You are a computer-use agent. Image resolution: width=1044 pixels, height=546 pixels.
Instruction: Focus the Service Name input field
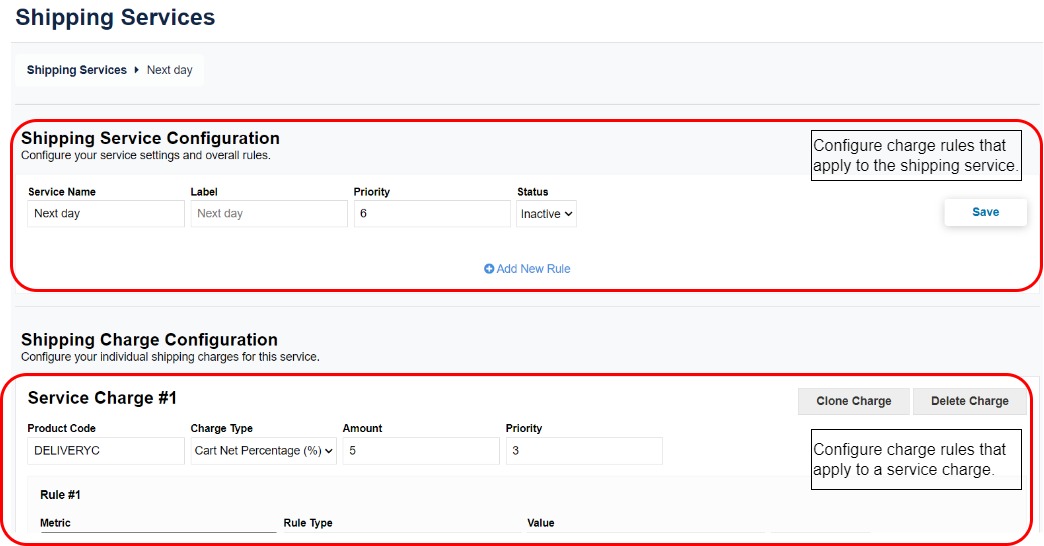[x=106, y=214]
